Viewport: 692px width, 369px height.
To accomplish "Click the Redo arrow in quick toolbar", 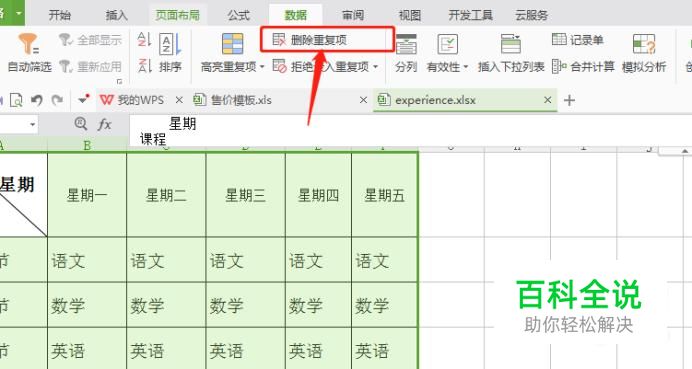I will click(x=57, y=100).
